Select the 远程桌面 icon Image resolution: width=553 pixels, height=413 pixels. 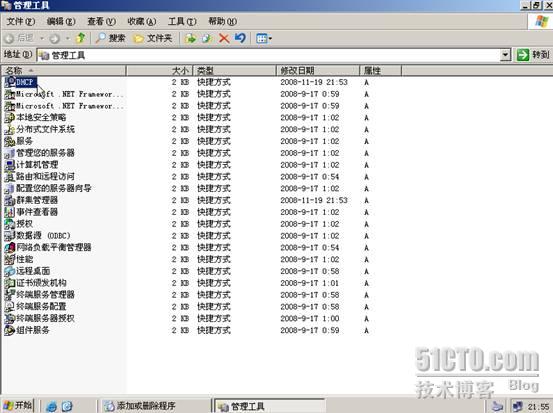[x=10, y=271]
